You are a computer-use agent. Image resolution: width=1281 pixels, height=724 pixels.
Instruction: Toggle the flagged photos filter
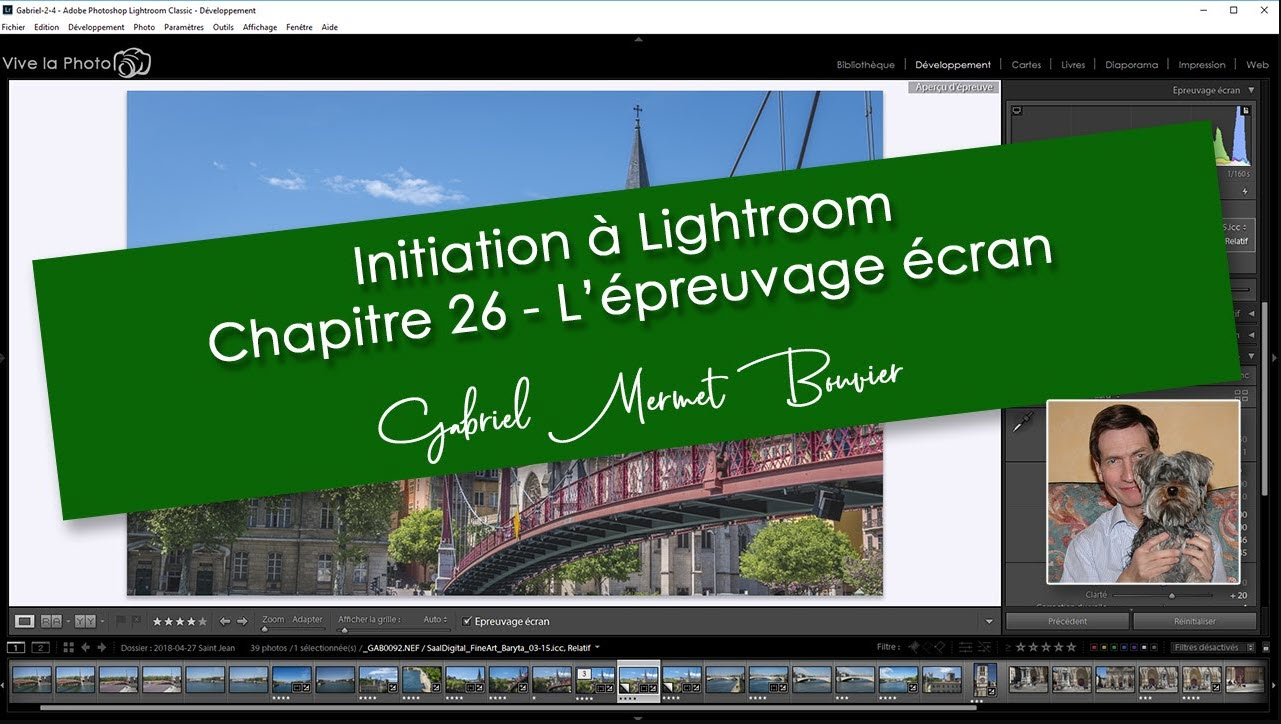coord(913,647)
